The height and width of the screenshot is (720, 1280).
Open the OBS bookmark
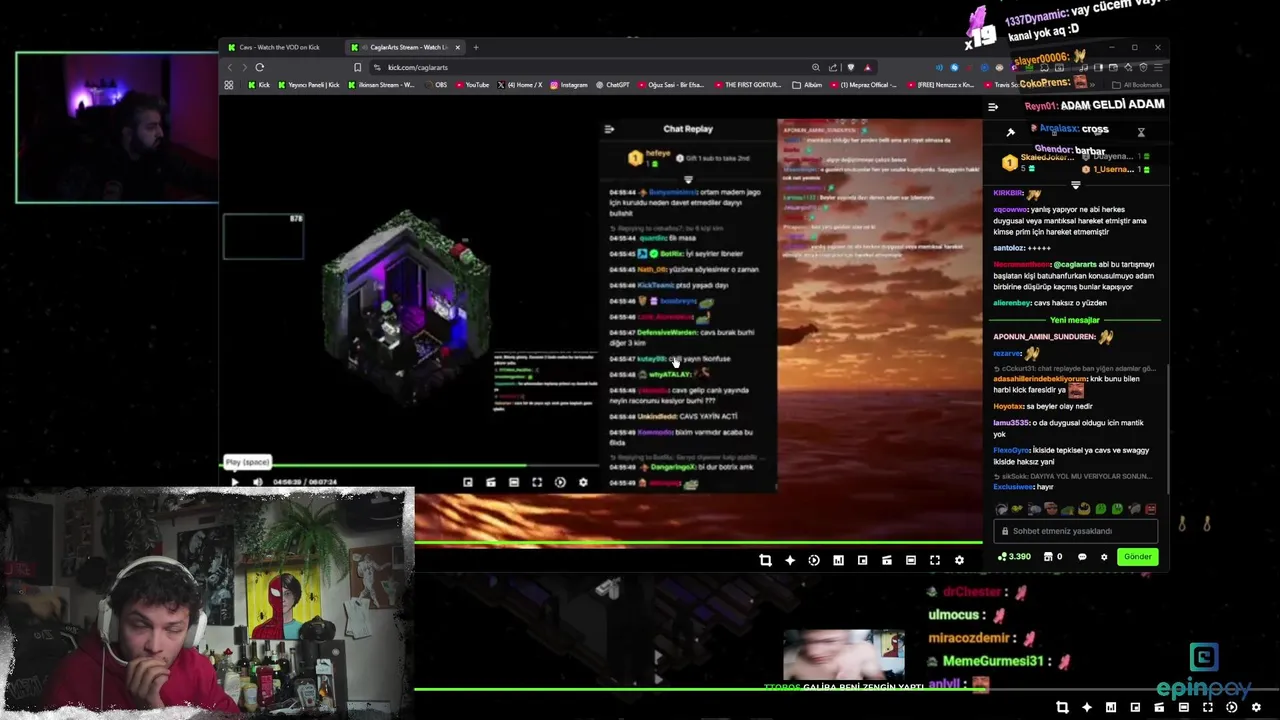click(x=437, y=85)
